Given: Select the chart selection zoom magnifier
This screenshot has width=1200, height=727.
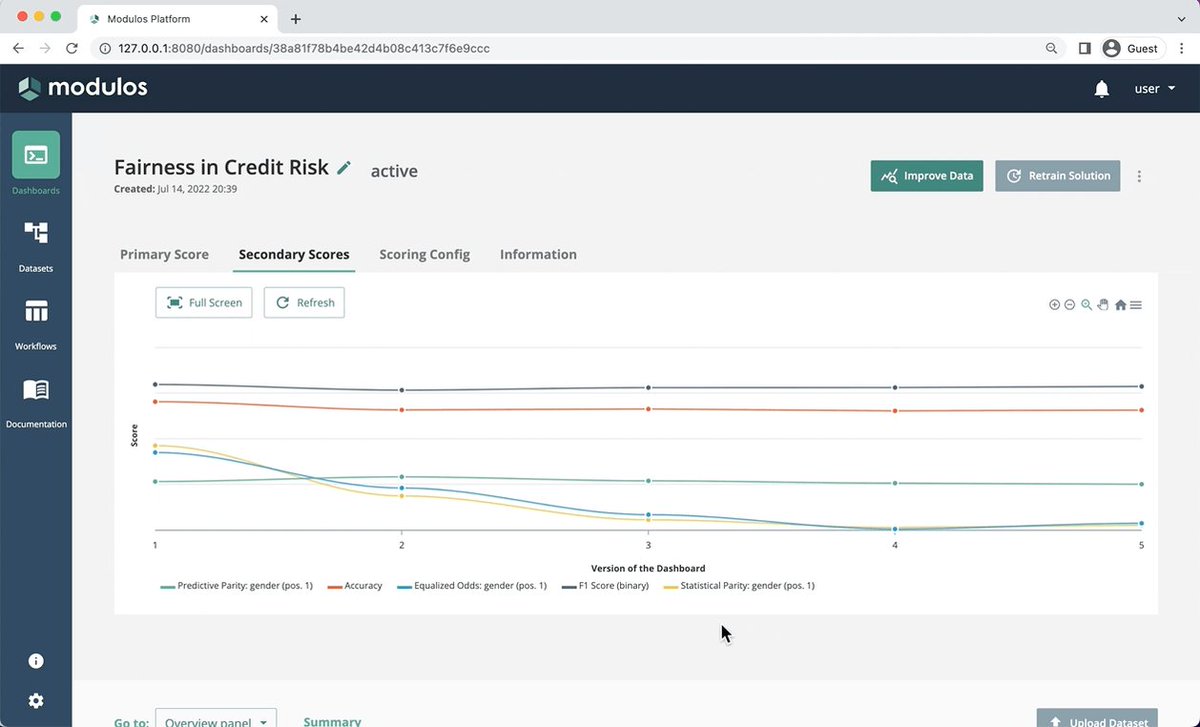Looking at the screenshot, I should [x=1087, y=305].
